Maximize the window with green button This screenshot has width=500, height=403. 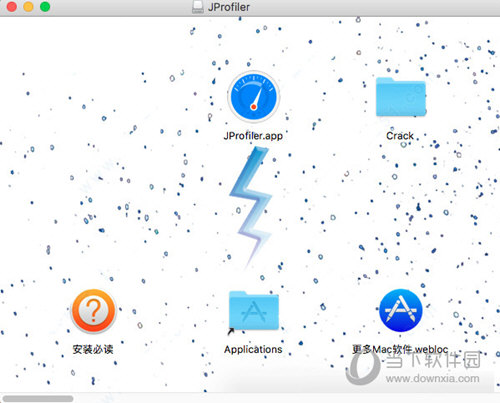coord(45,7)
